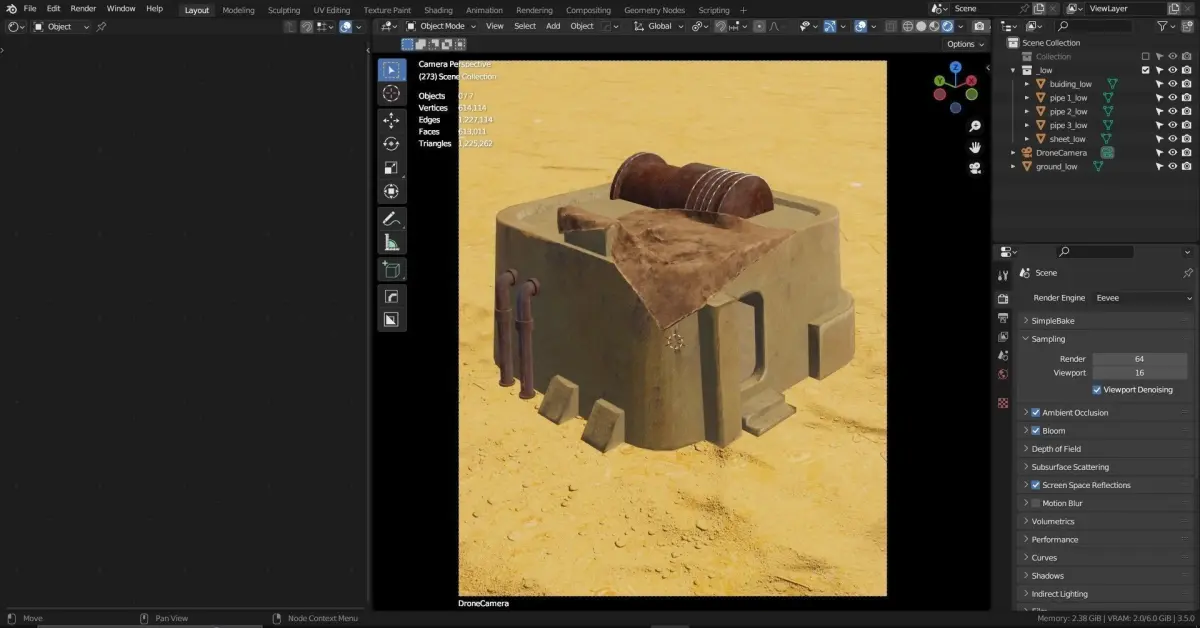Select the Add Cube tool
The image size is (1200, 628).
coord(391,270)
